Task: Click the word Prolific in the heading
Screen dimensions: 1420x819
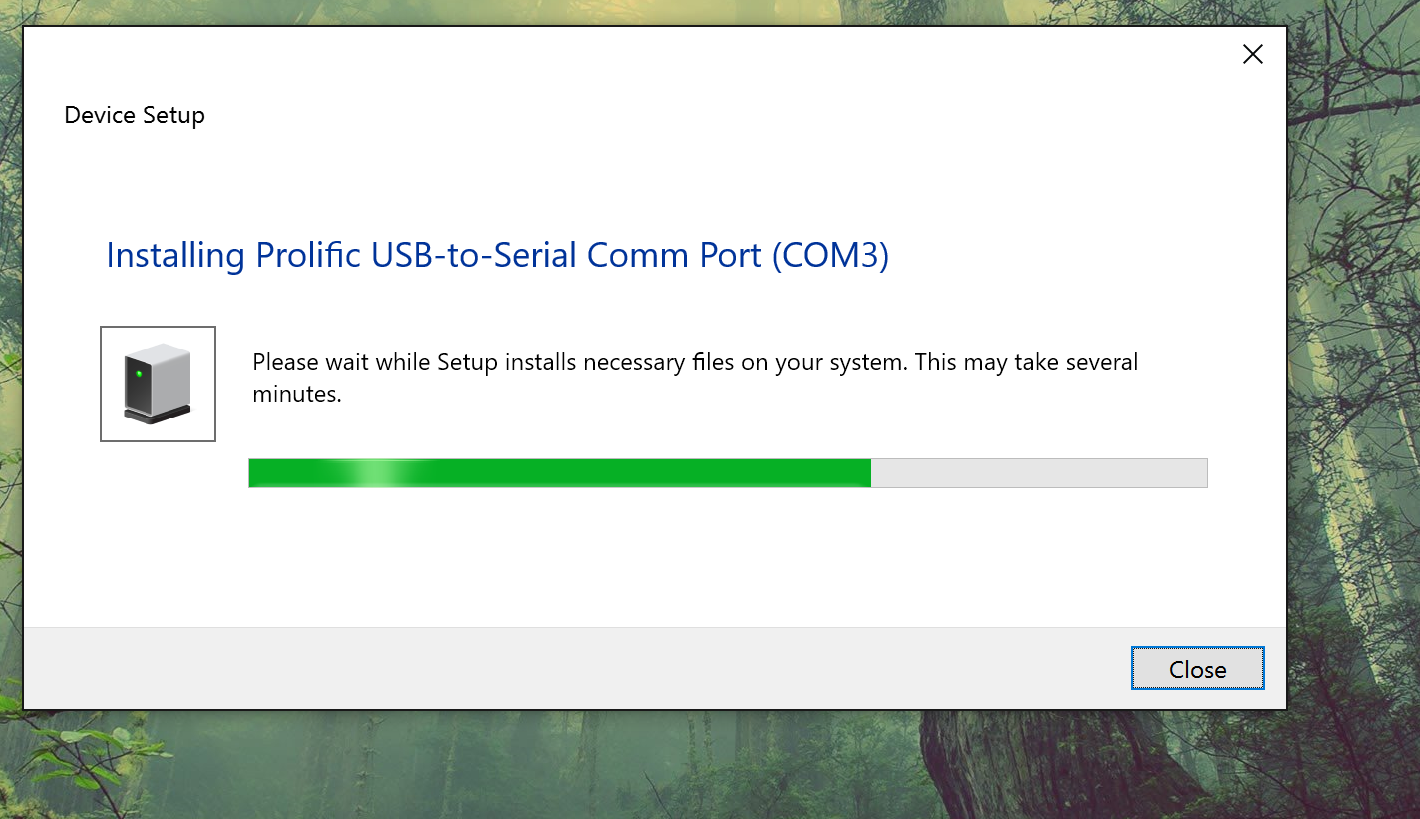Action: point(308,256)
